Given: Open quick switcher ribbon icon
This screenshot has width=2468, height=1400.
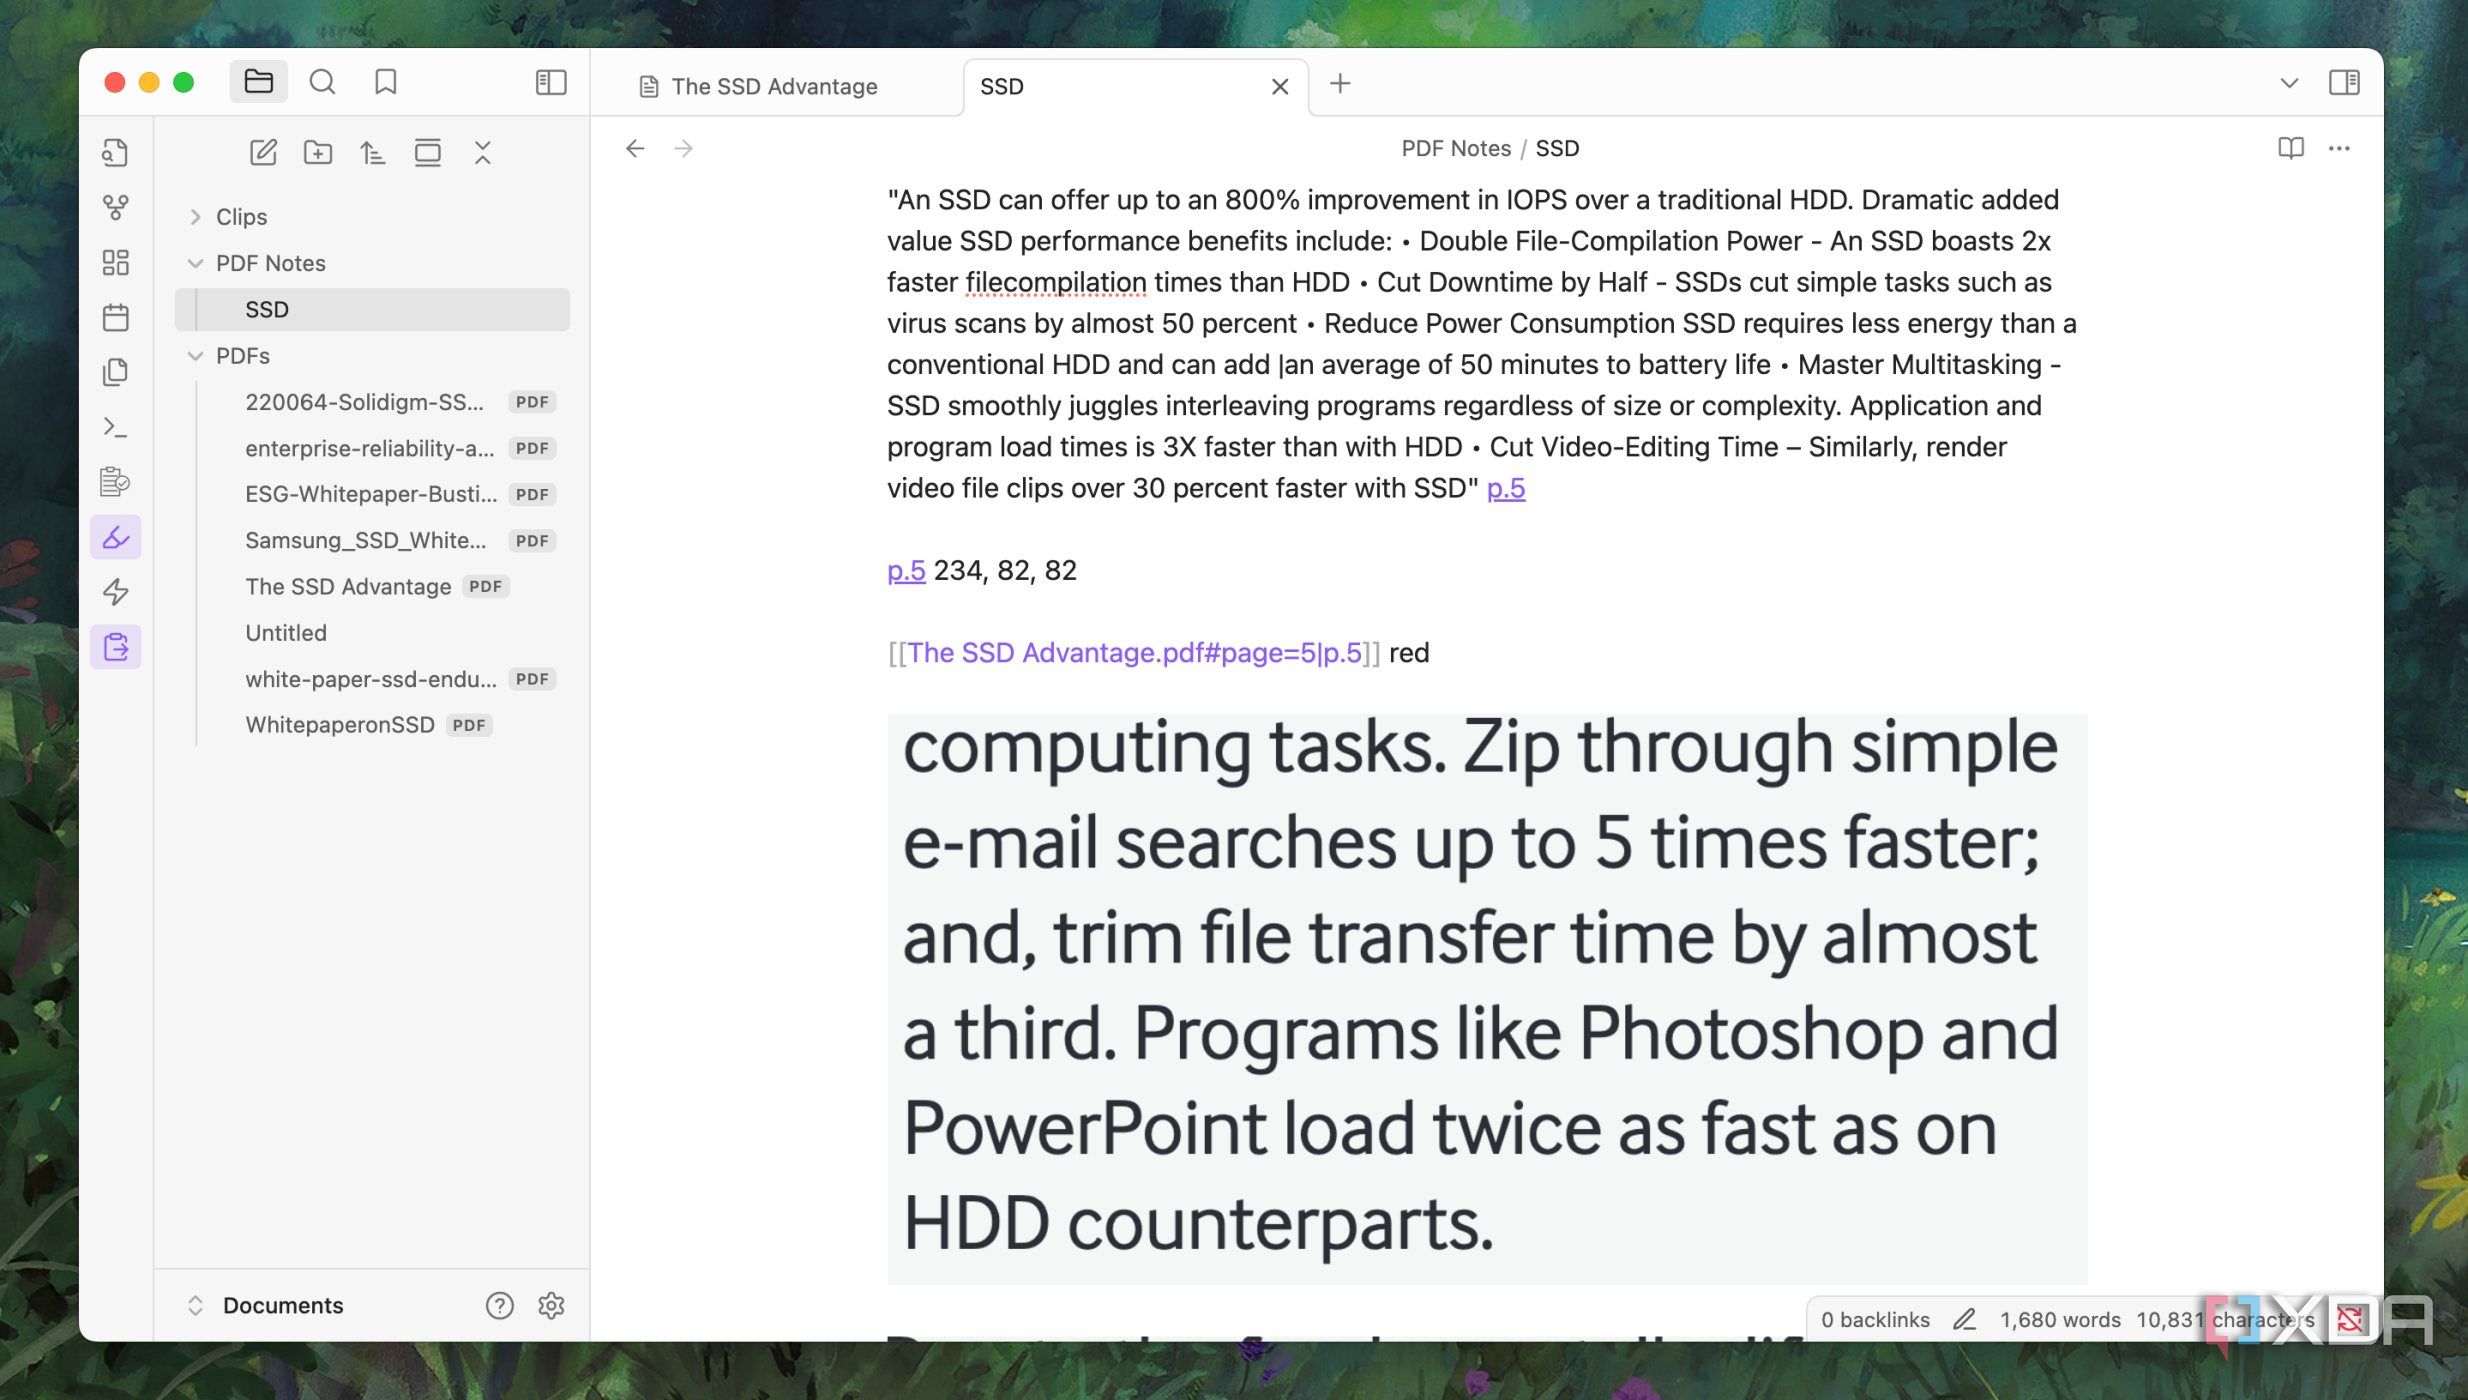Looking at the screenshot, I should tap(116, 153).
